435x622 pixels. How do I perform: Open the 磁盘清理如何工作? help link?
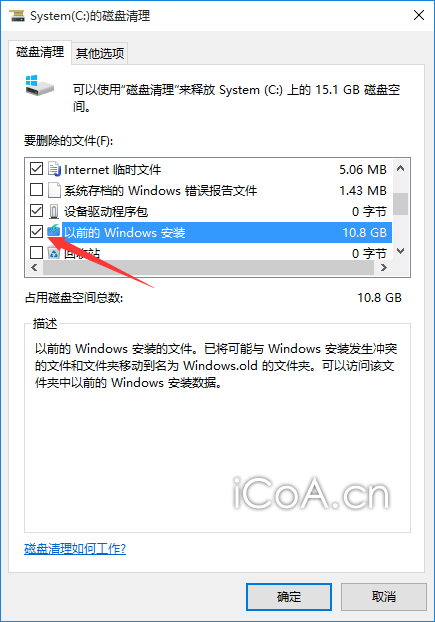pyautogui.click(x=75, y=549)
